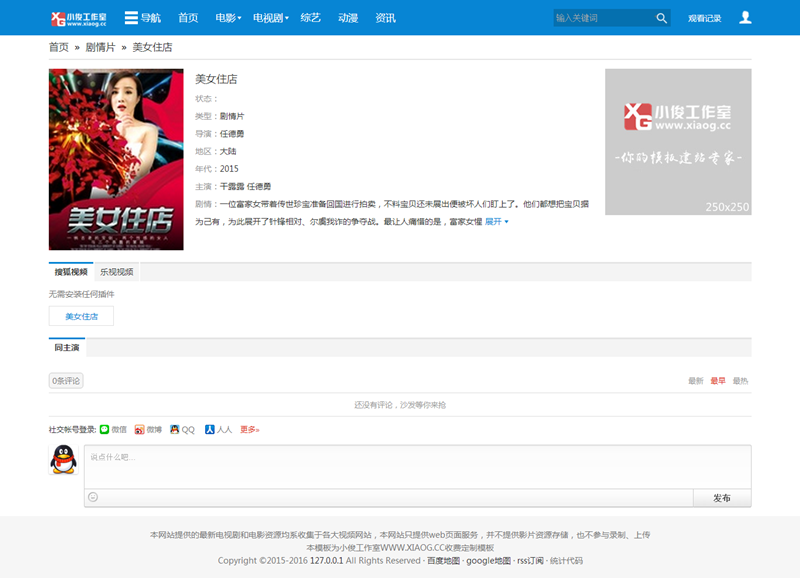Viewport: 800px width, 578px height.
Task: Show 更多 social login options
Action: point(249,430)
